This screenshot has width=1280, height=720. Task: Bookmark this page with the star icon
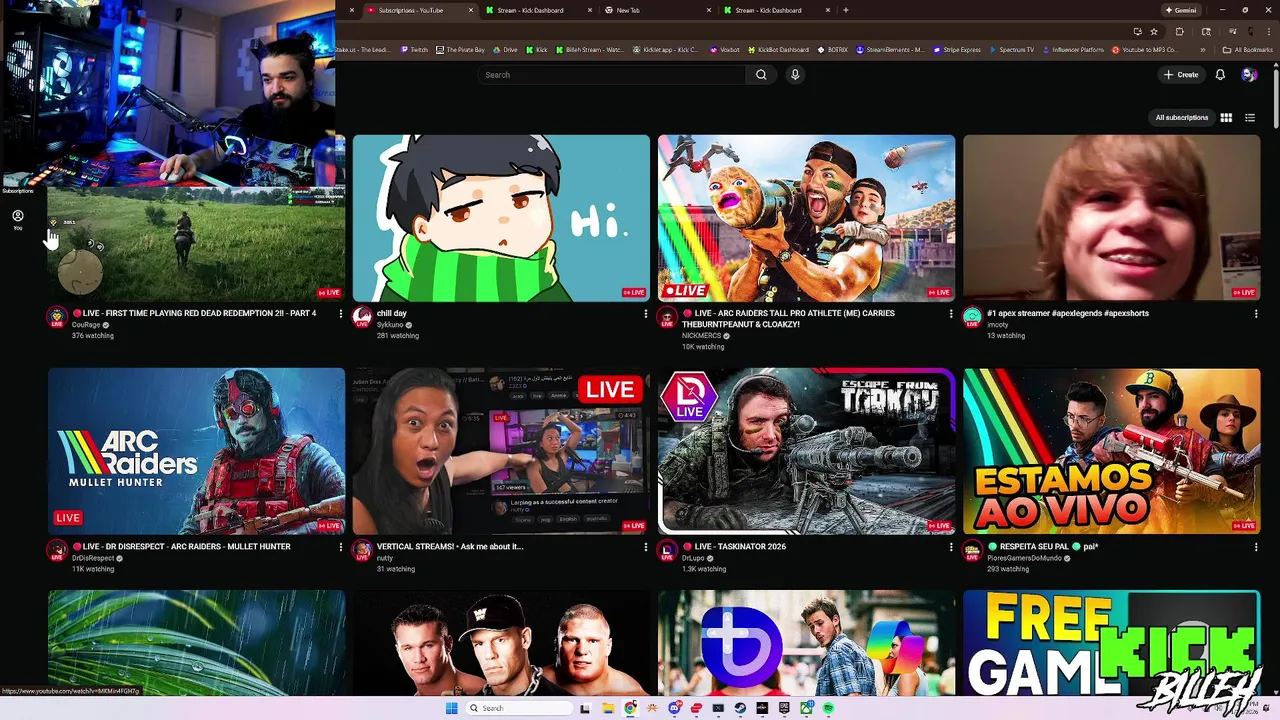point(1153,32)
